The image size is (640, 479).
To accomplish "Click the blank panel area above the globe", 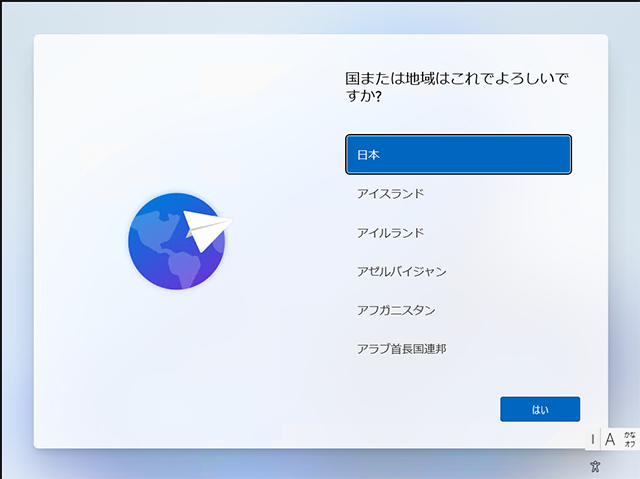I will click(x=180, y=120).
